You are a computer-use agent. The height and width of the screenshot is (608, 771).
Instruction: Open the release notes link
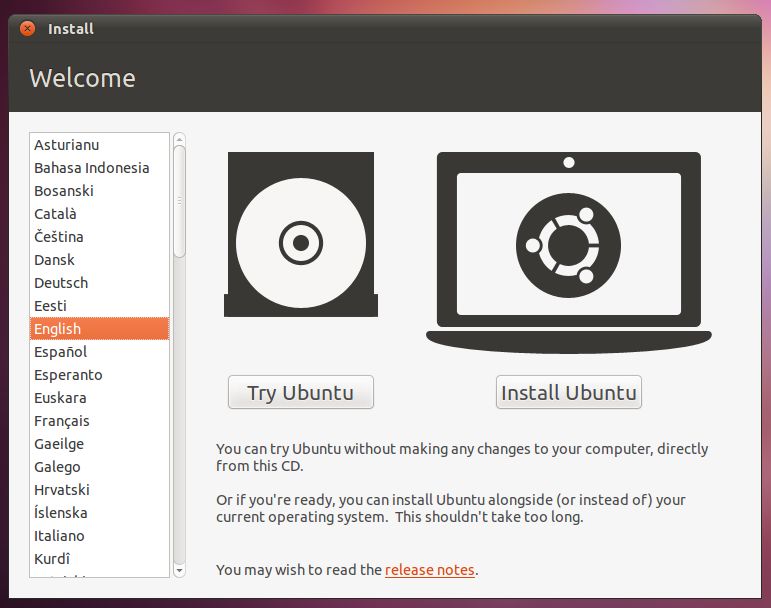430,570
